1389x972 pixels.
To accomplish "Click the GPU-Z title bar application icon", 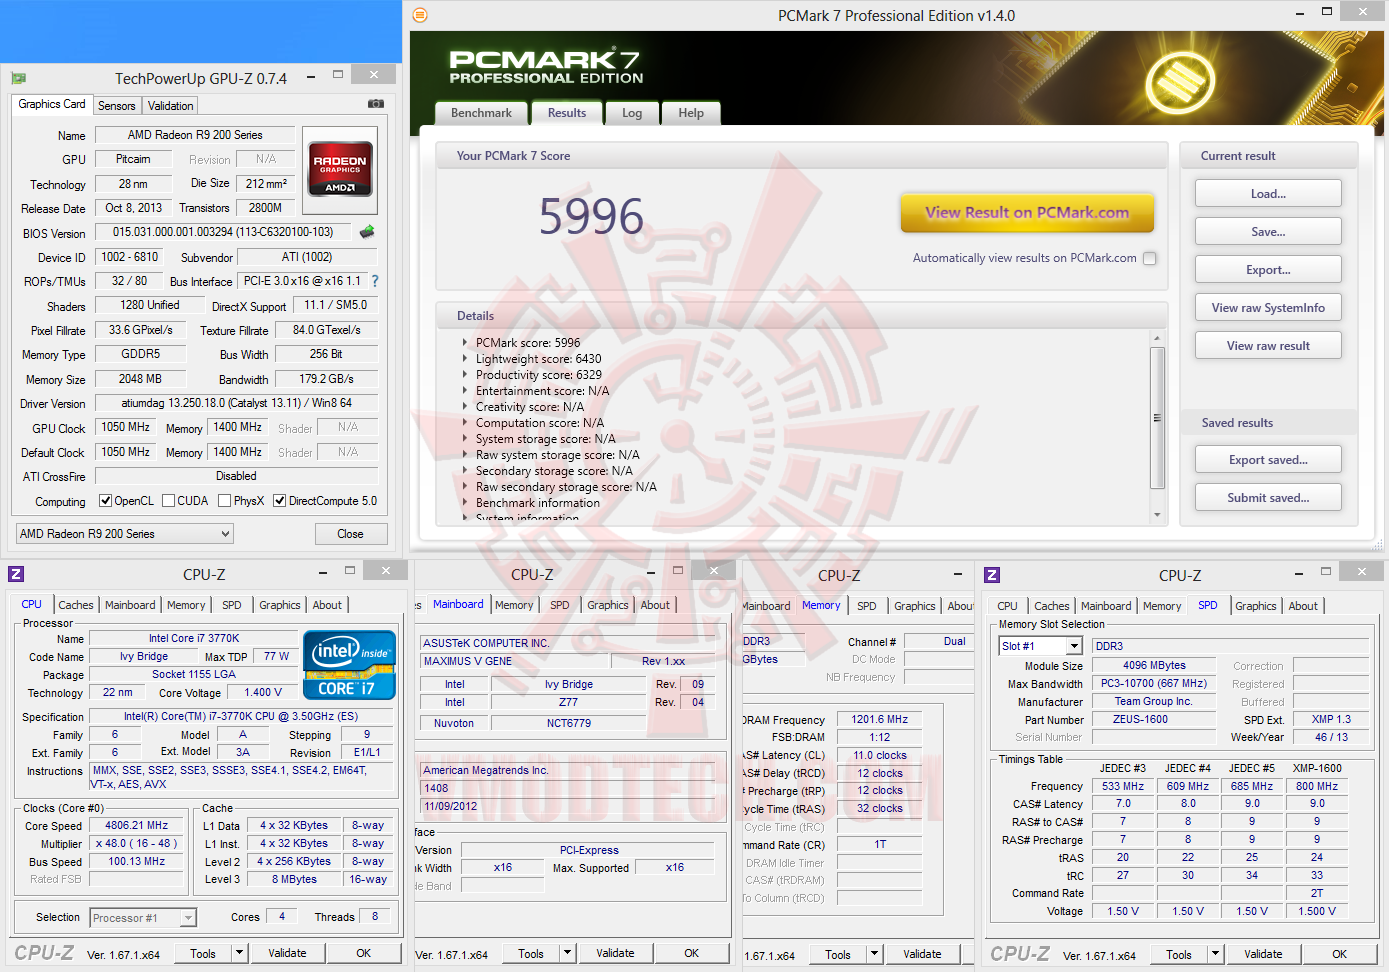I will [x=18, y=78].
